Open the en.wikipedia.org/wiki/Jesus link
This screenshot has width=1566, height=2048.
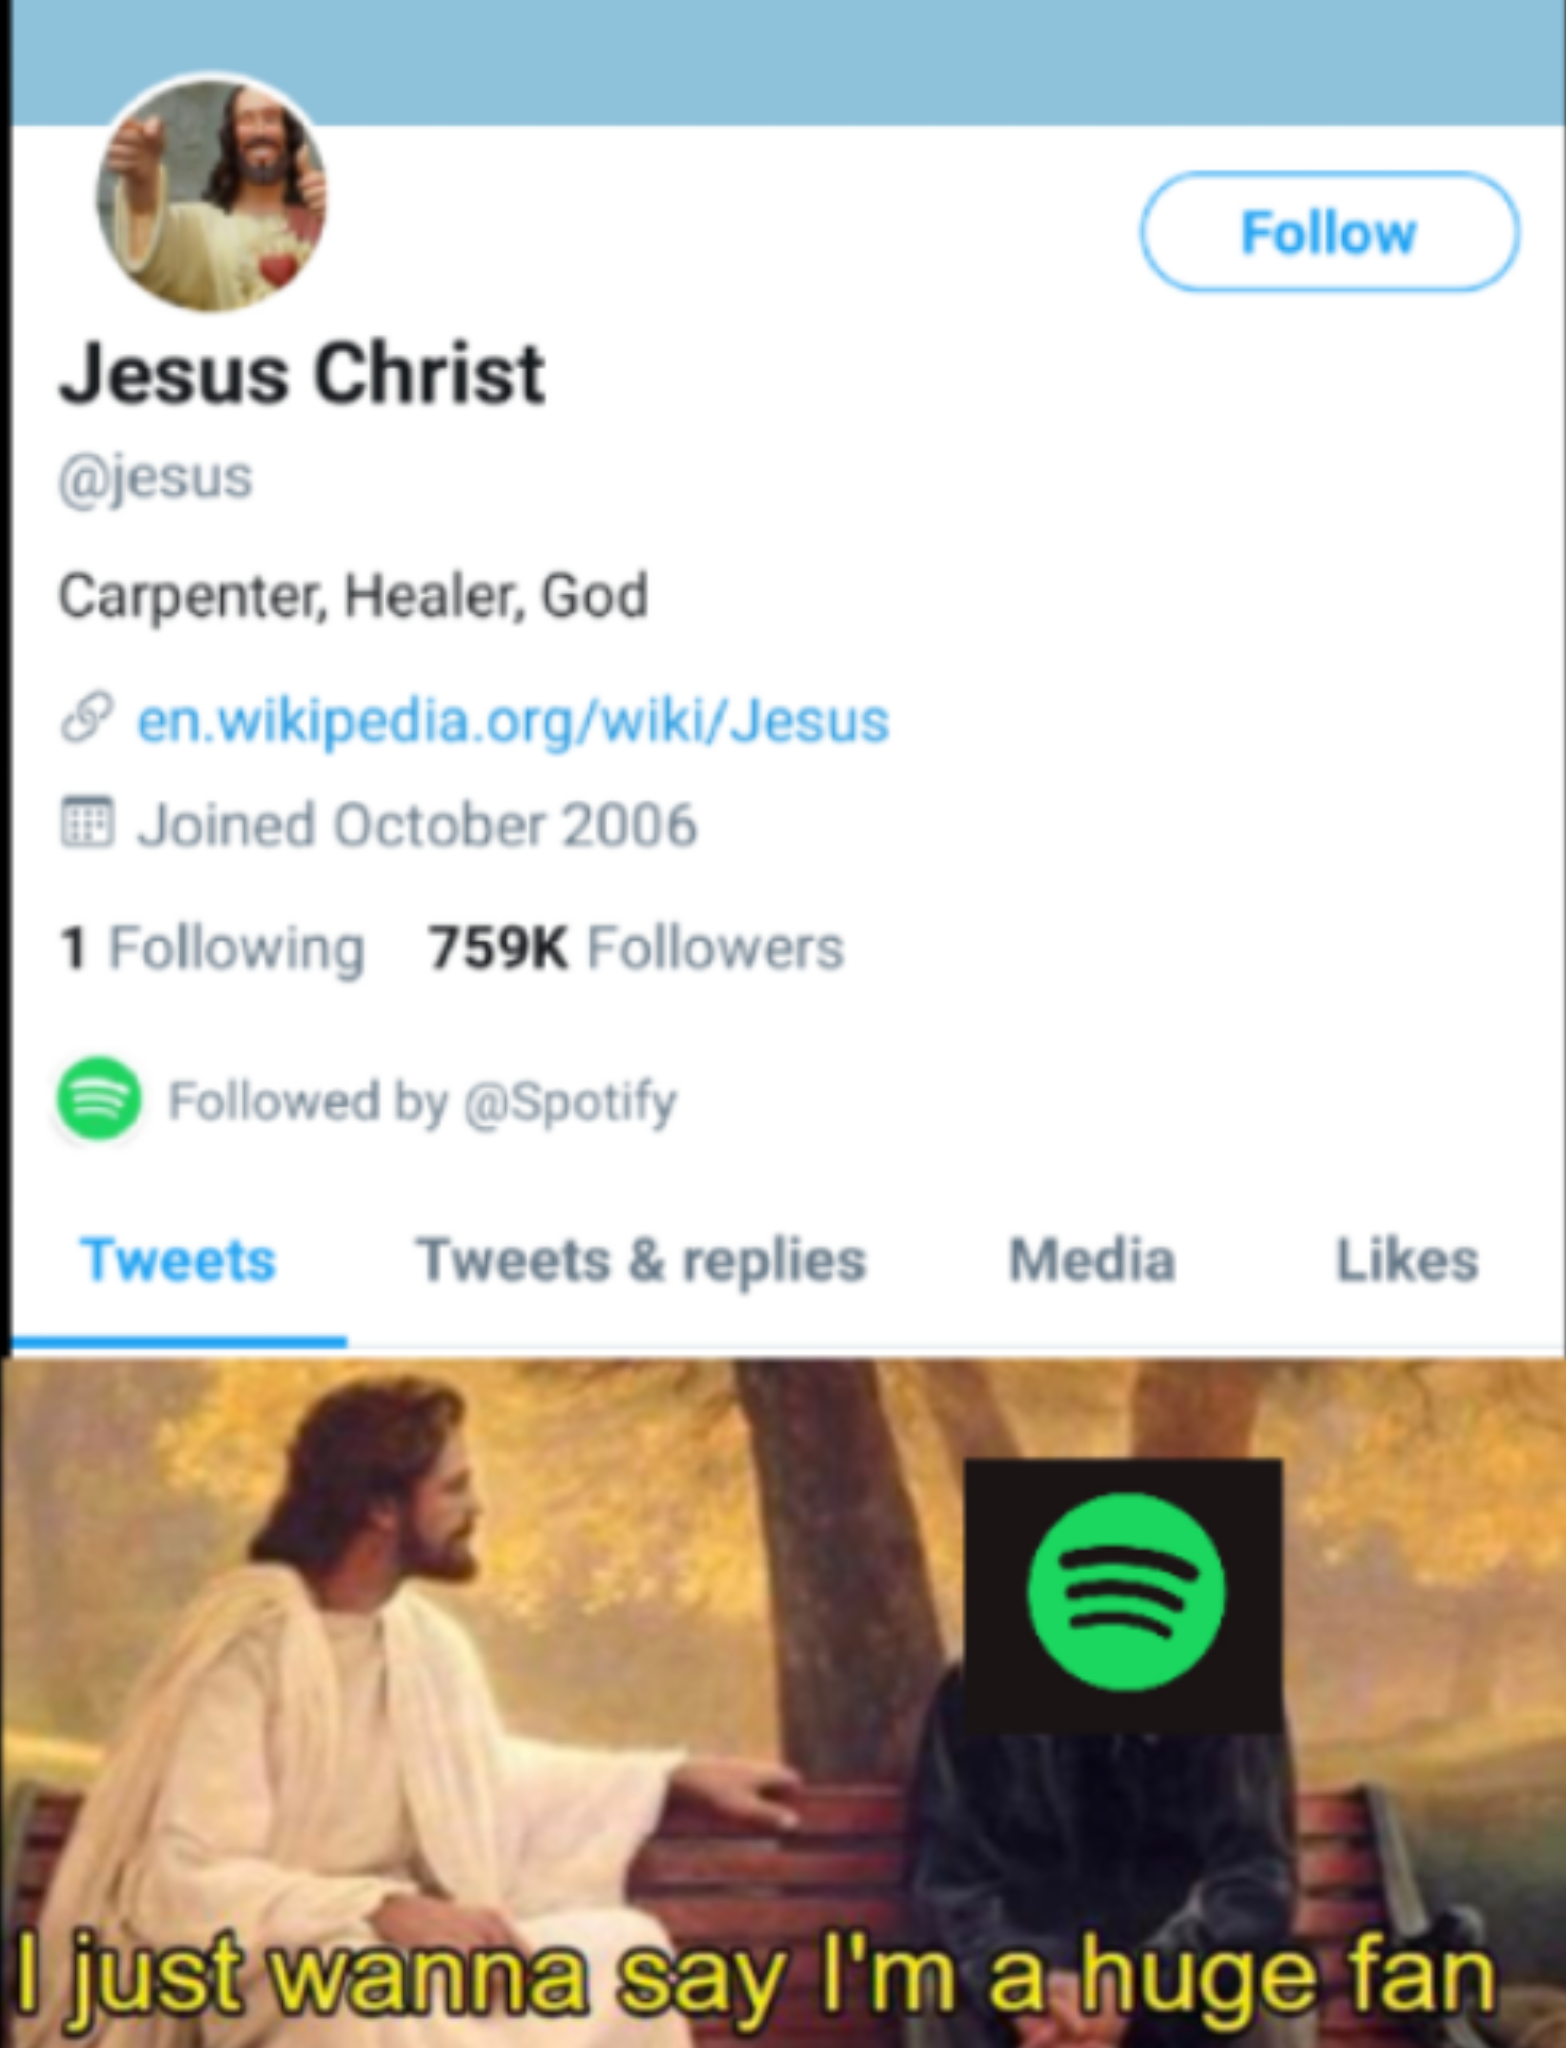click(x=512, y=720)
